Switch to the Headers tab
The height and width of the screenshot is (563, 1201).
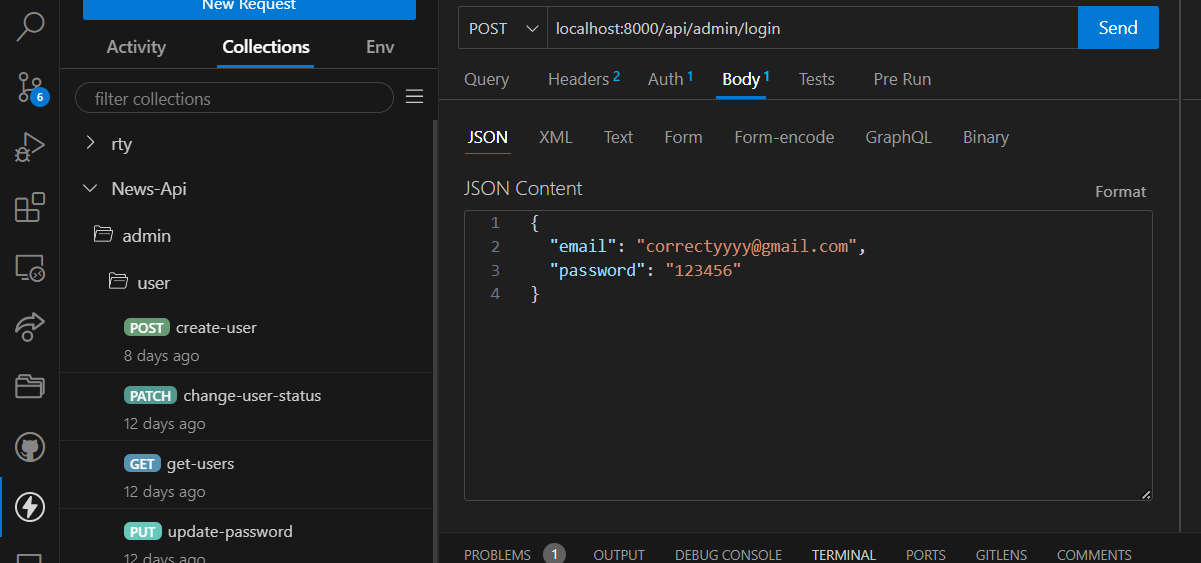pos(583,79)
